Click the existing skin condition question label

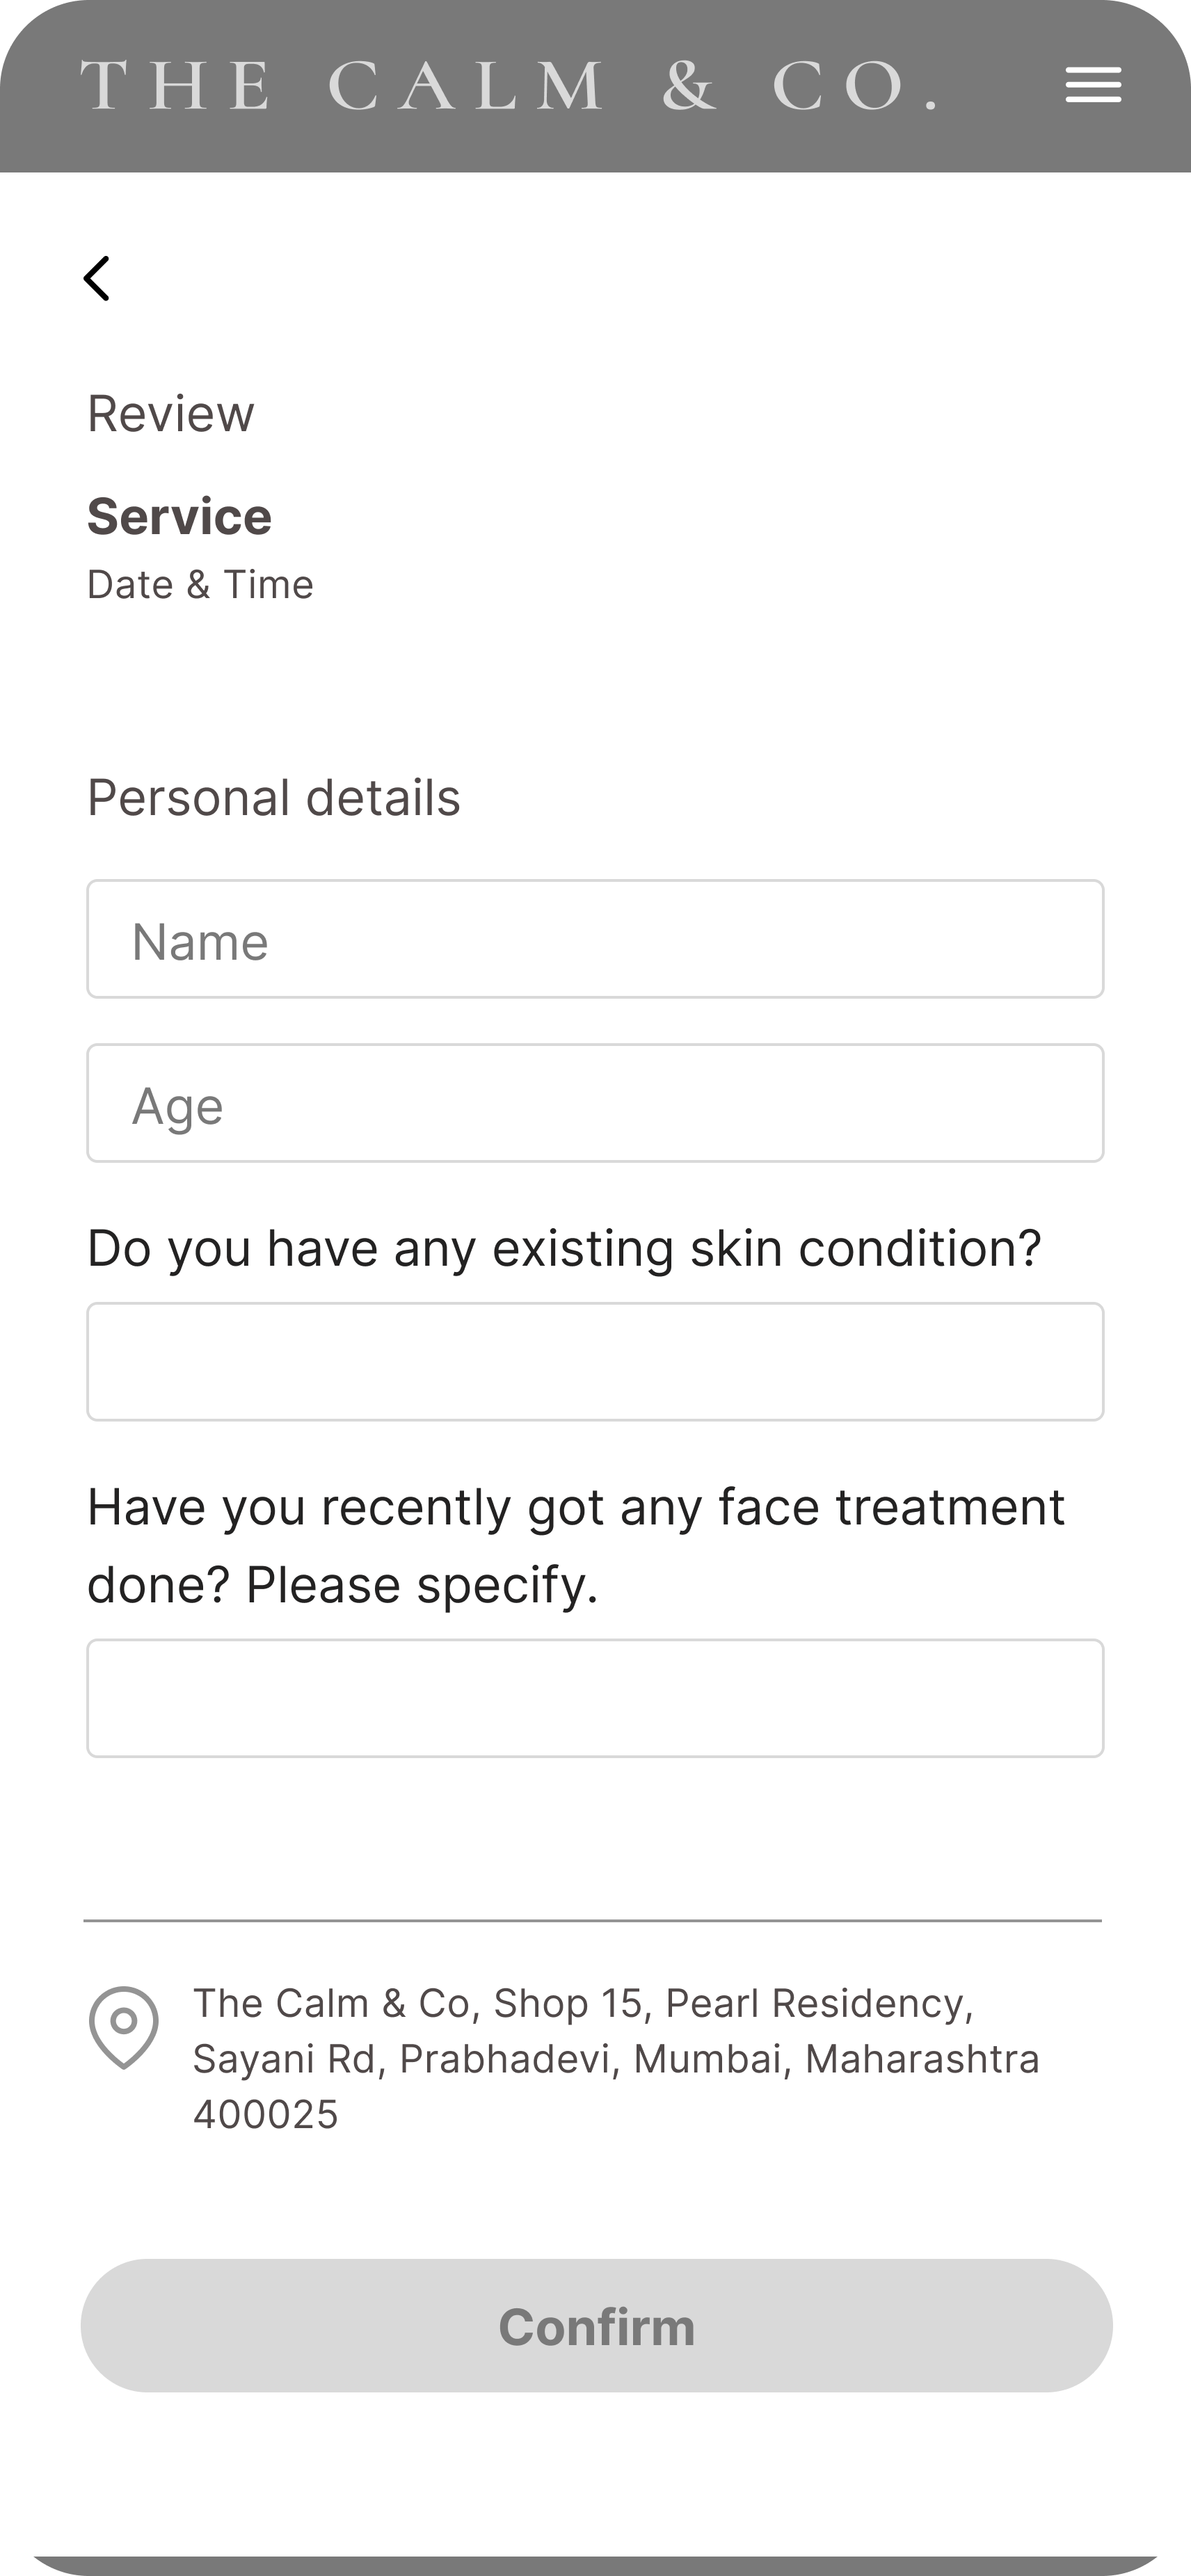[x=564, y=1249]
